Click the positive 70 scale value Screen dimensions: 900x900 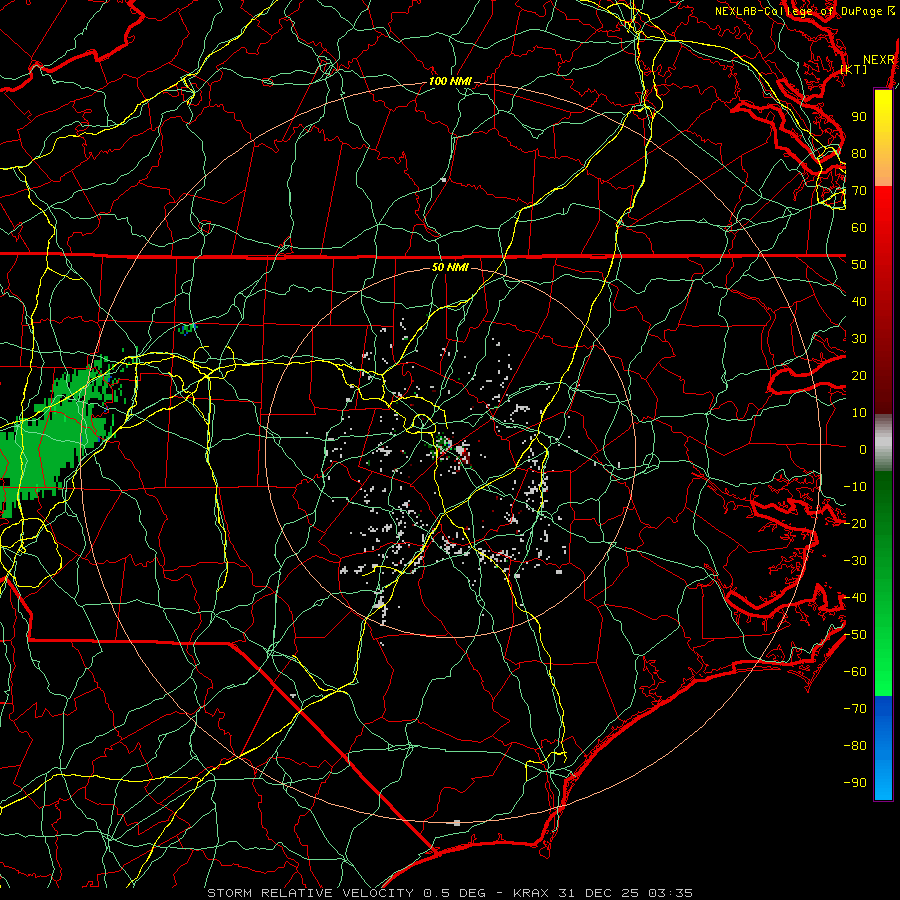tap(859, 191)
